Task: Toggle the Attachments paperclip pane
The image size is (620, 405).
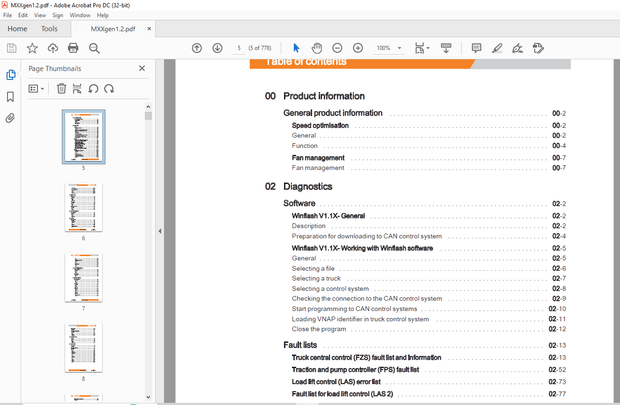Action: click(x=11, y=118)
